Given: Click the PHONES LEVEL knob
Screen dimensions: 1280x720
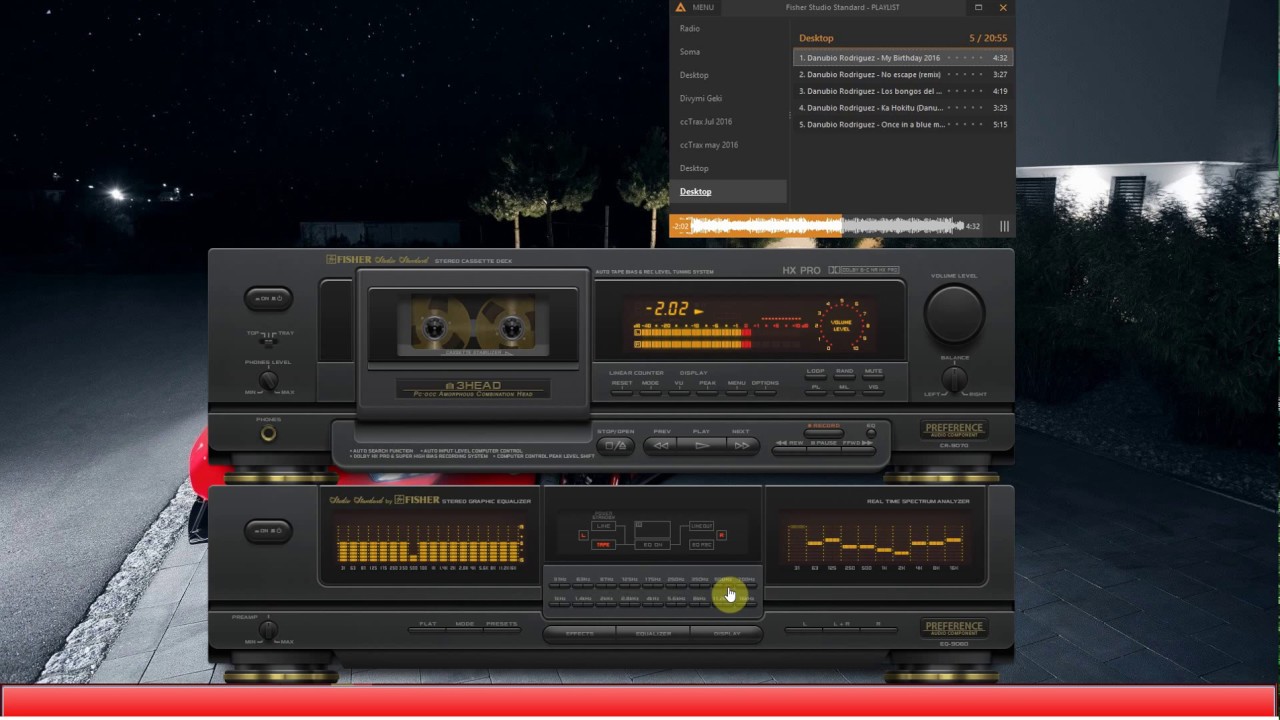Looking at the screenshot, I should pyautogui.click(x=268, y=380).
